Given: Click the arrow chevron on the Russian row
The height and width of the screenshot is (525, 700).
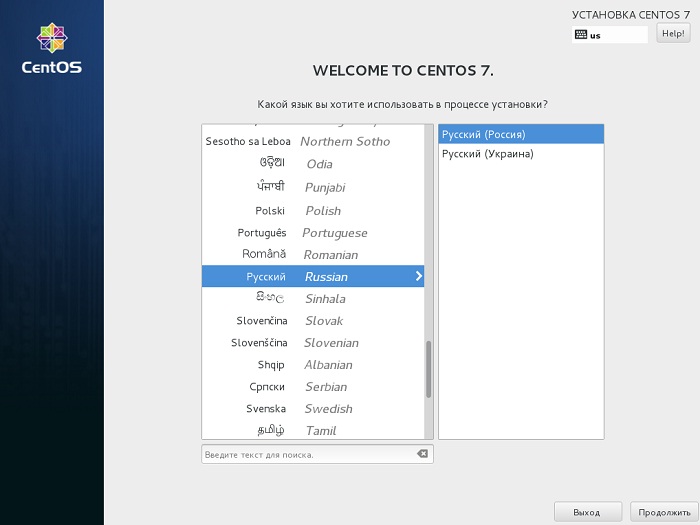Looking at the screenshot, I should tap(418, 276).
